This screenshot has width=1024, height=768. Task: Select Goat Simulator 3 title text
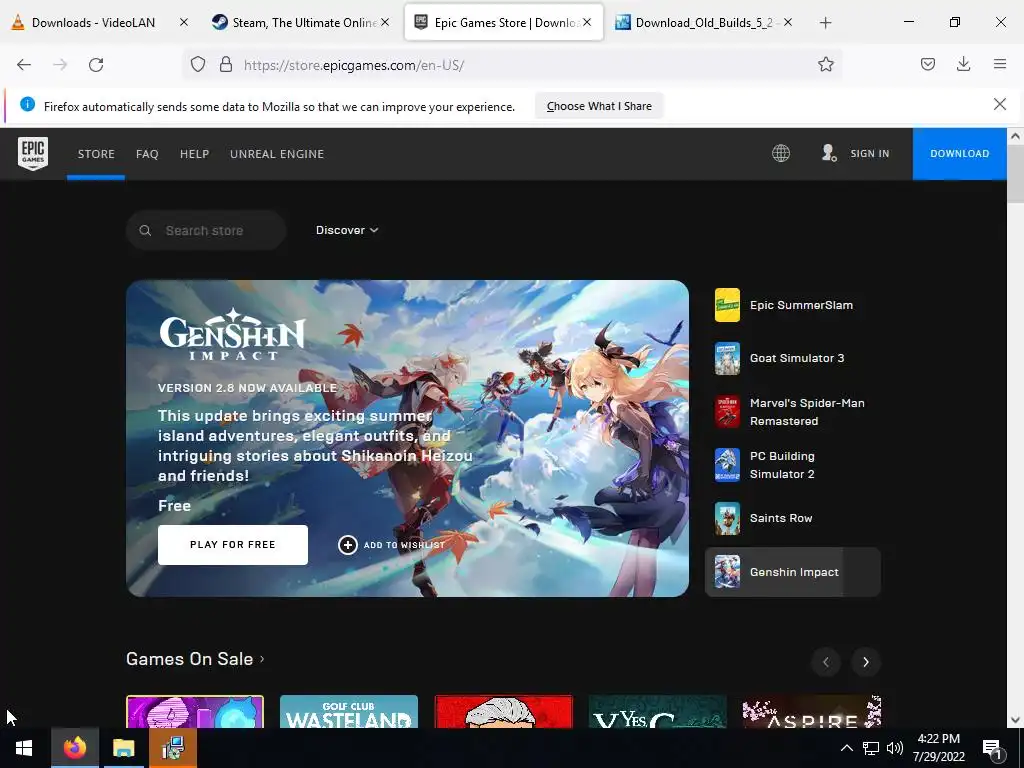click(797, 358)
